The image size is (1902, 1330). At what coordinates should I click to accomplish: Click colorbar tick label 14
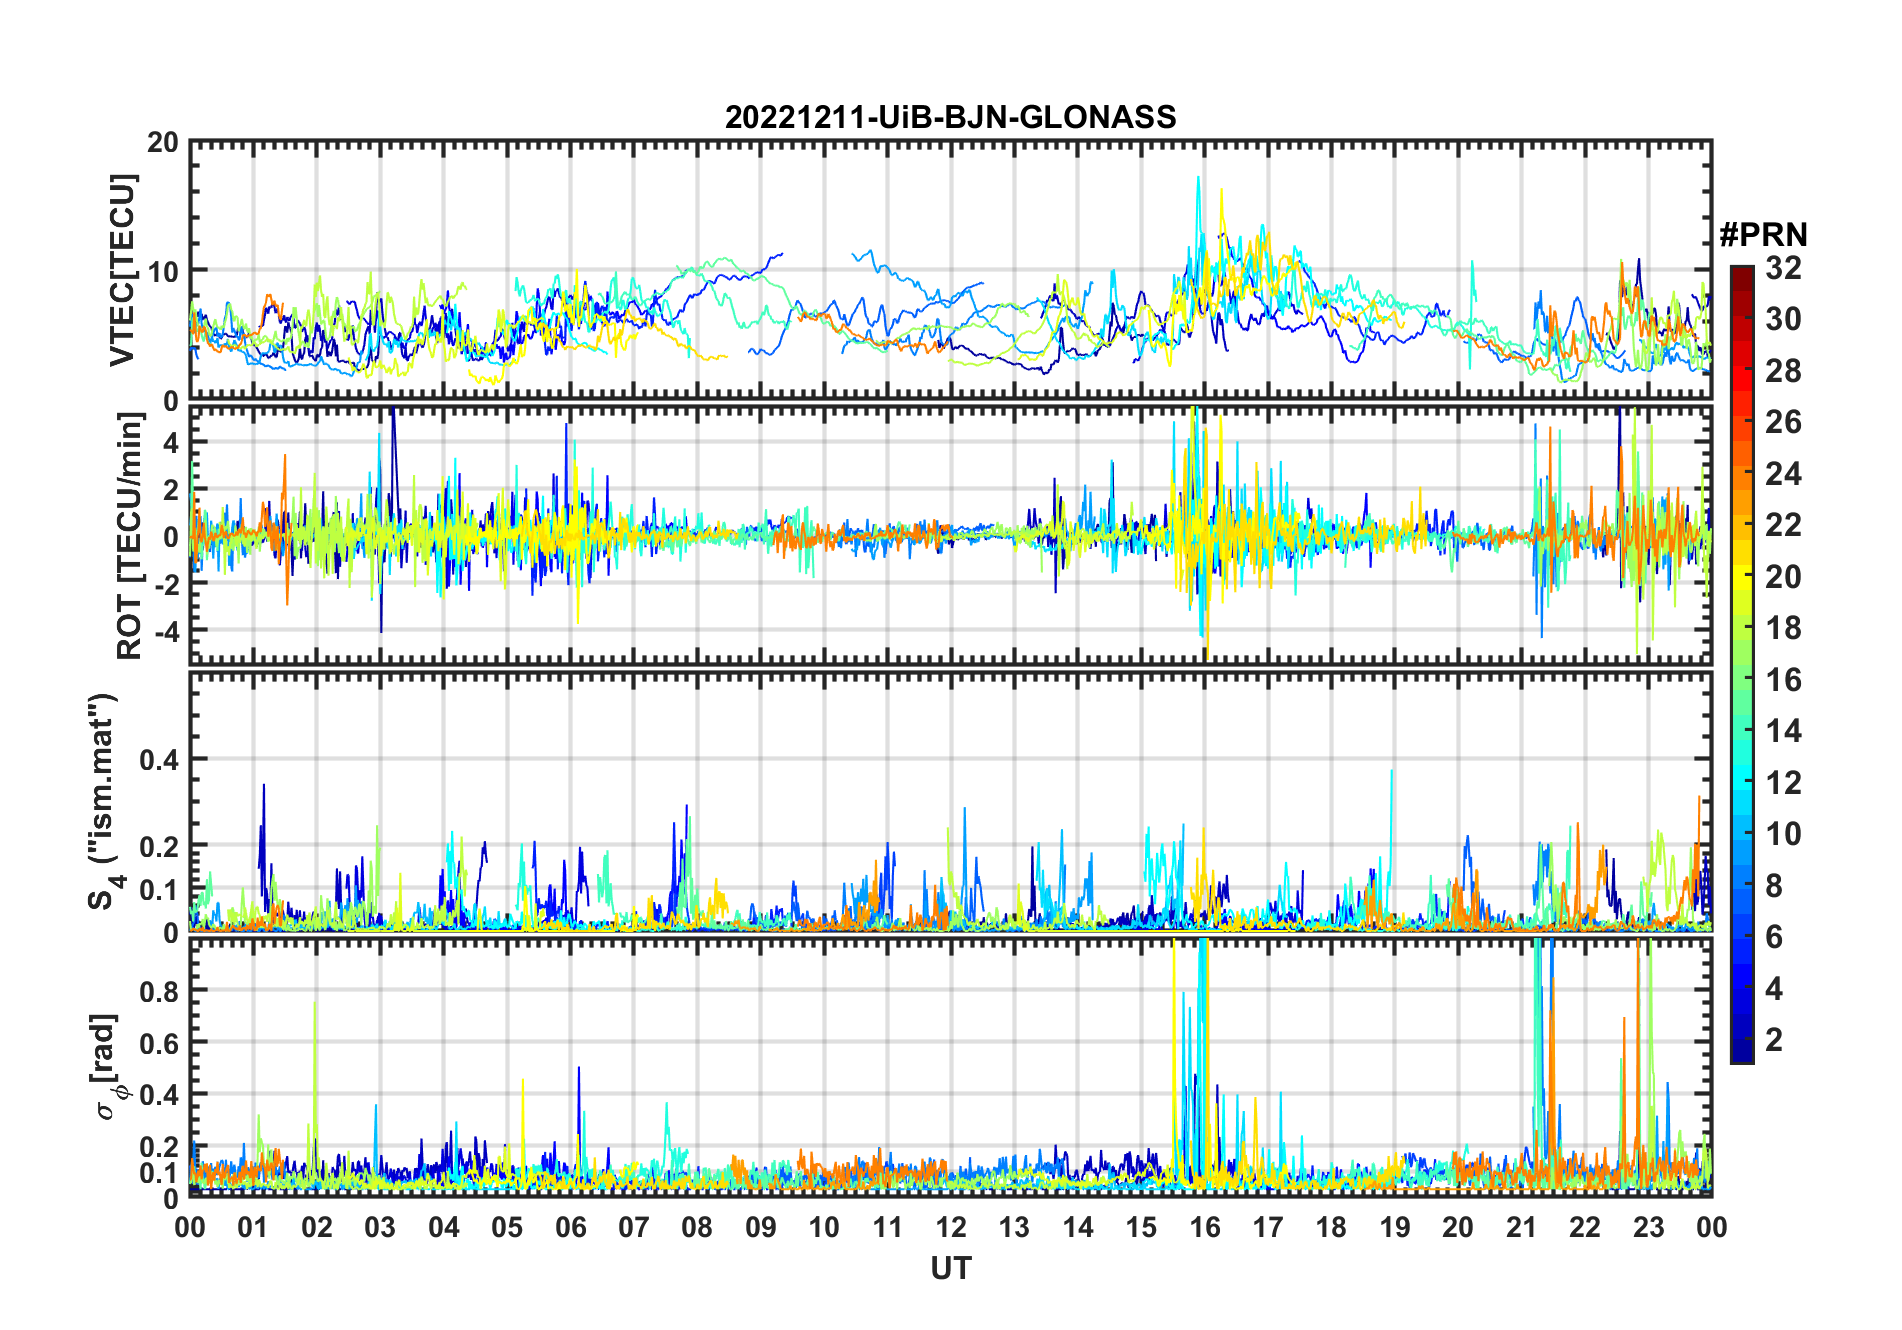[1783, 731]
